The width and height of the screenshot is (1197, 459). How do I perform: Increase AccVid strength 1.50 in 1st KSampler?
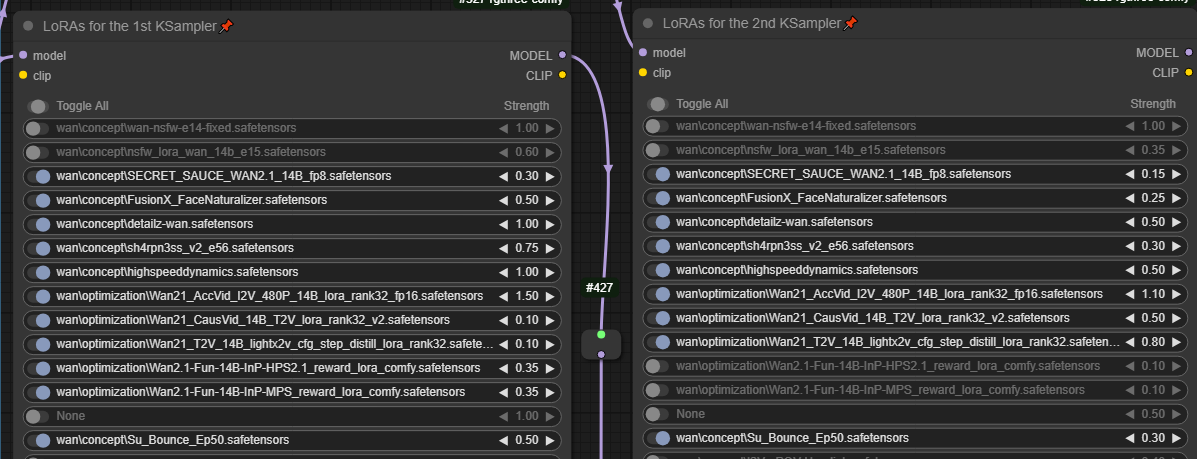click(x=550, y=296)
